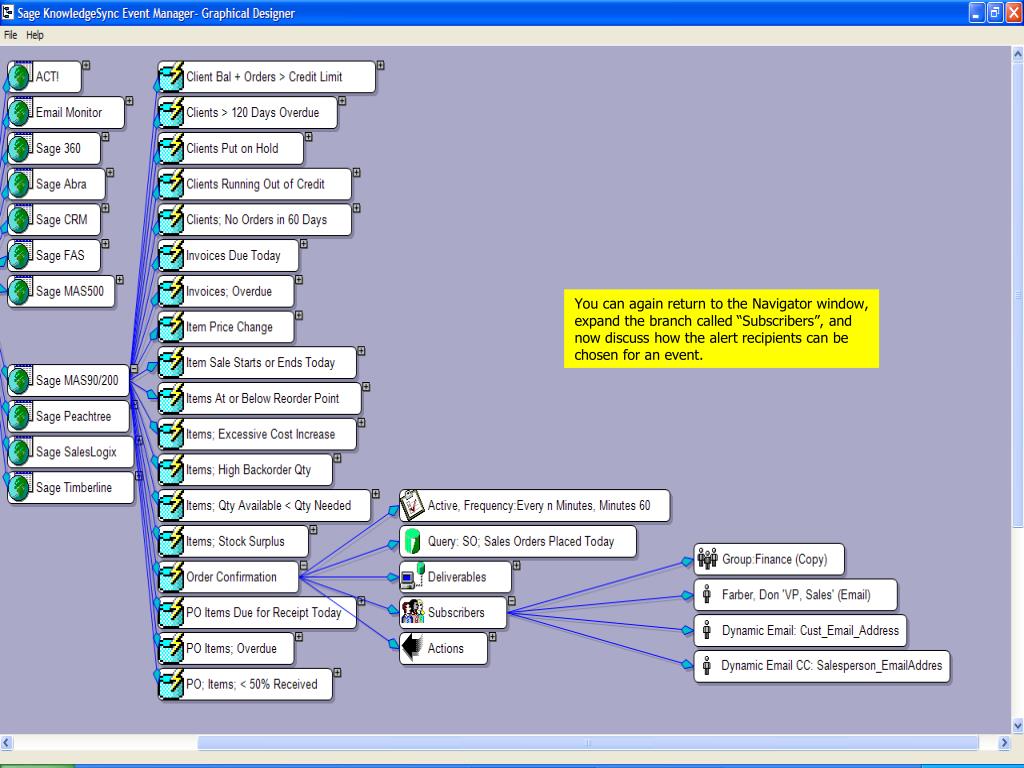Select Items At or Below Reorder Point

(x=259, y=398)
